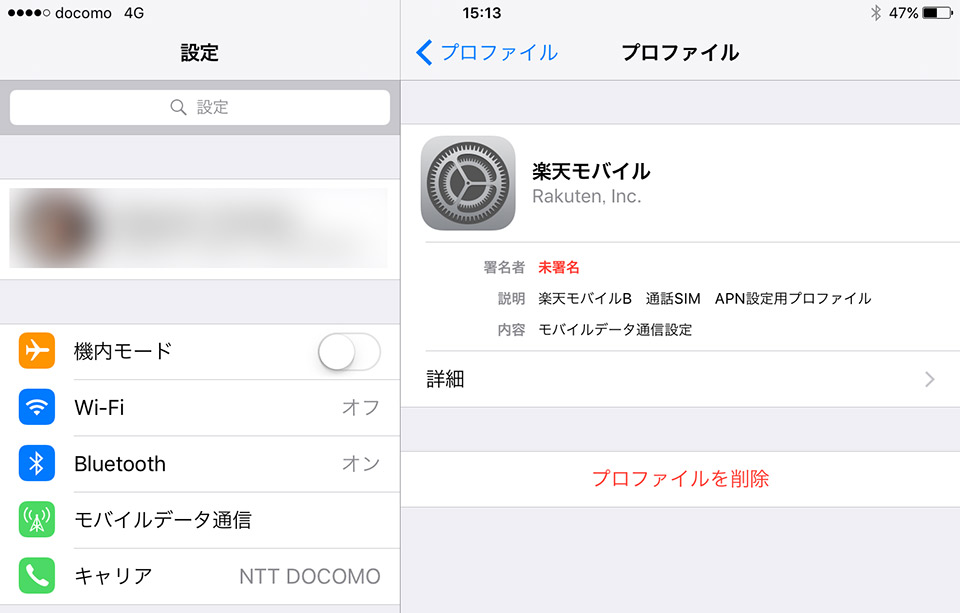Tap the battery icon in status bar

pos(938,13)
